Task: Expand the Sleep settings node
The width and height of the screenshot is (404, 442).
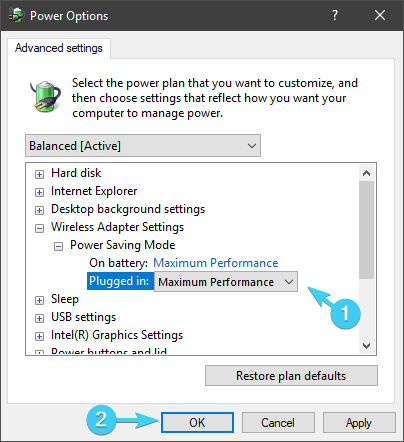Action: tap(39, 300)
